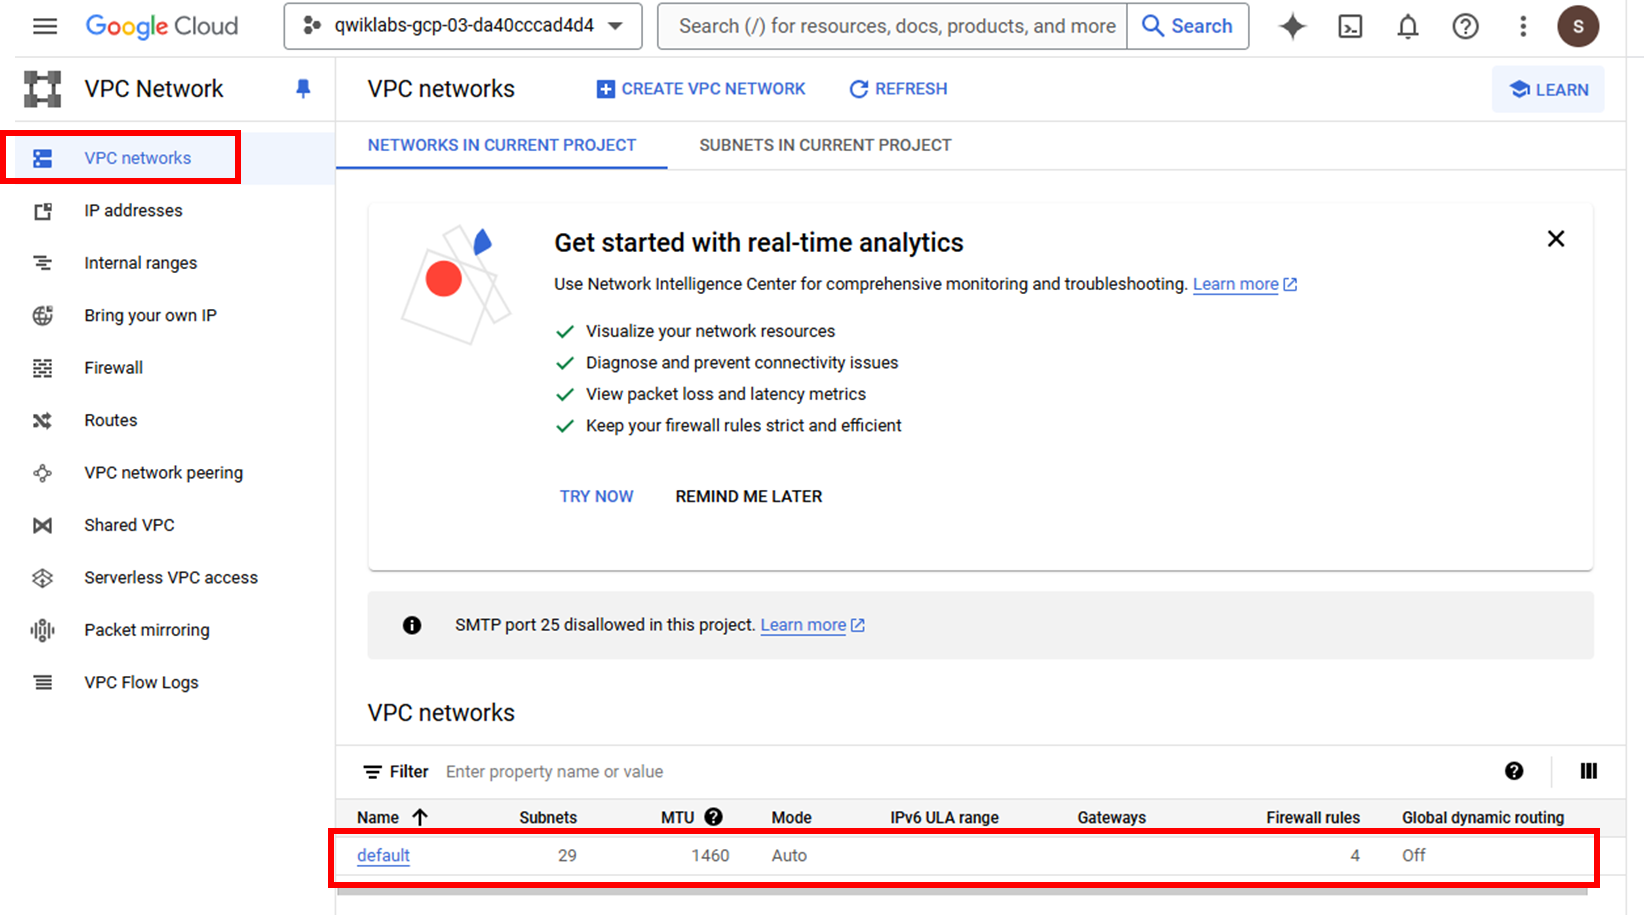1644x915 pixels.
Task: Click Firewall rules count 4
Action: pyautogui.click(x=1355, y=856)
